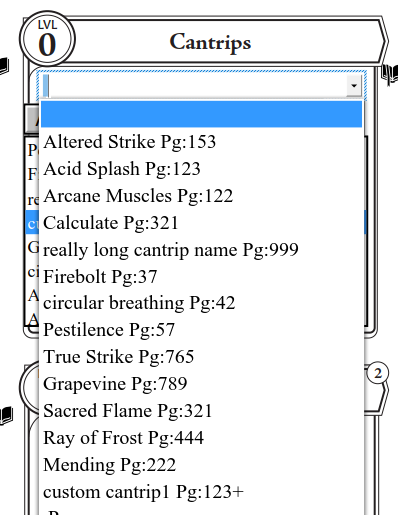Click the circled 2 badge
This screenshot has width=398, height=515.
pos(377,373)
